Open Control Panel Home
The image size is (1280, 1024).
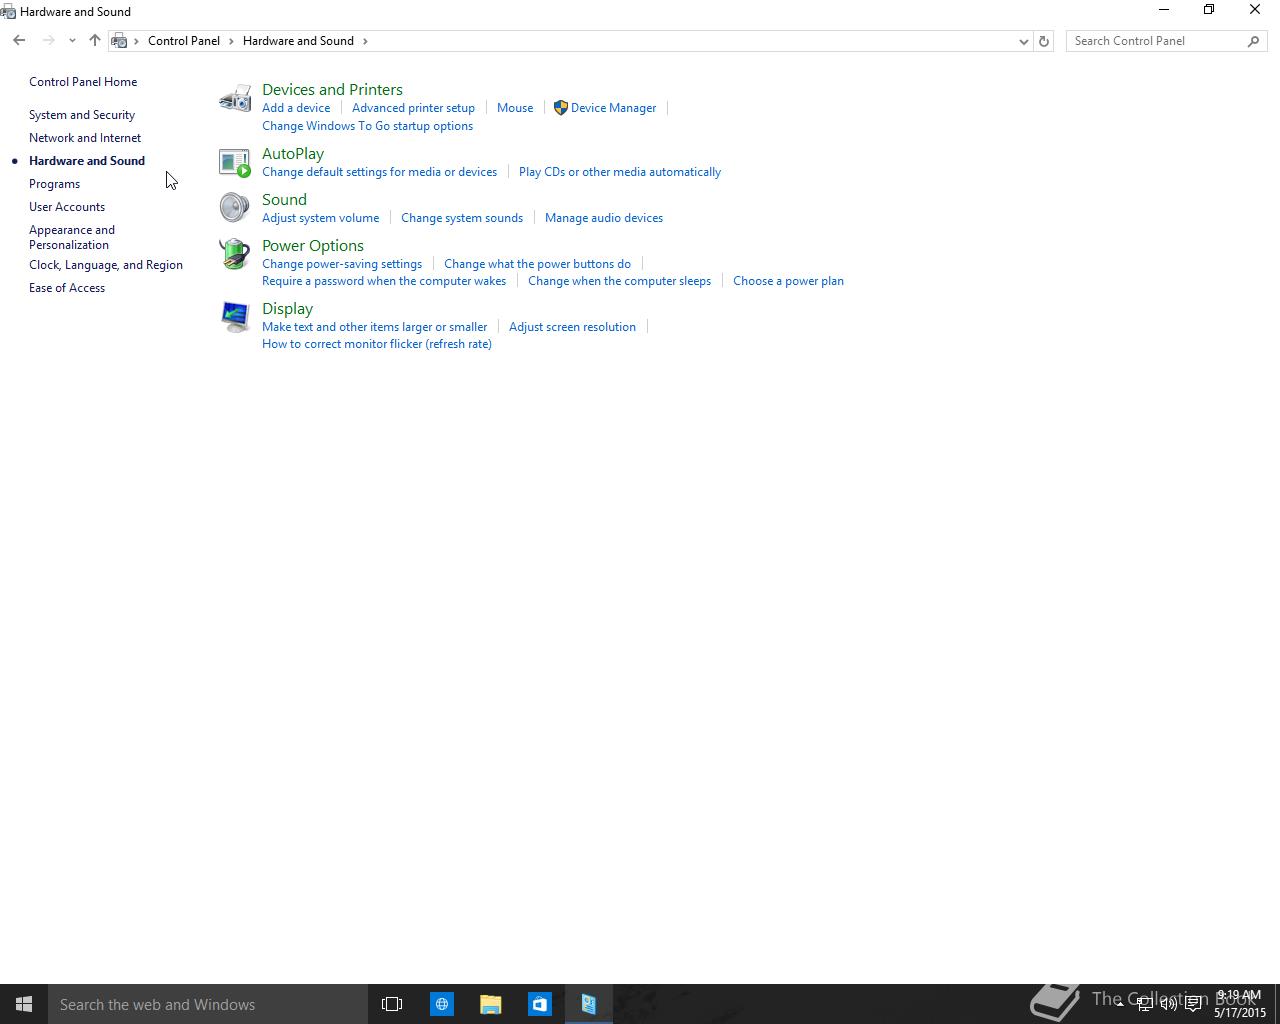[83, 82]
